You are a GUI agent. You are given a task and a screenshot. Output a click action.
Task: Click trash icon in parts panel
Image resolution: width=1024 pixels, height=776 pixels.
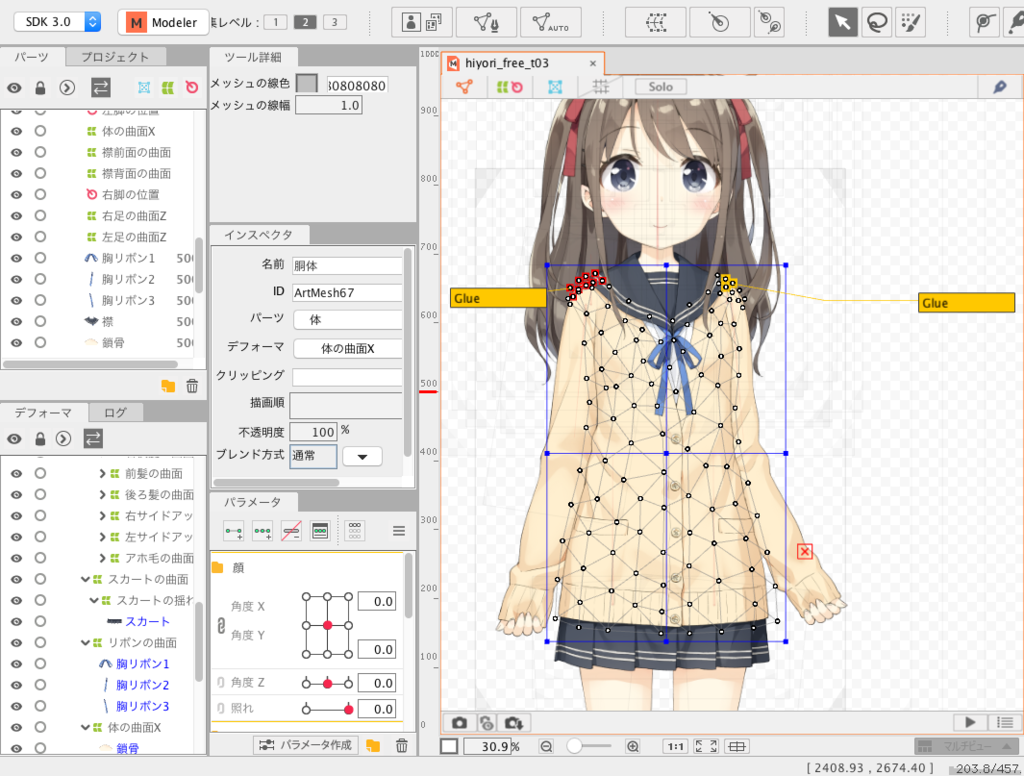192,386
